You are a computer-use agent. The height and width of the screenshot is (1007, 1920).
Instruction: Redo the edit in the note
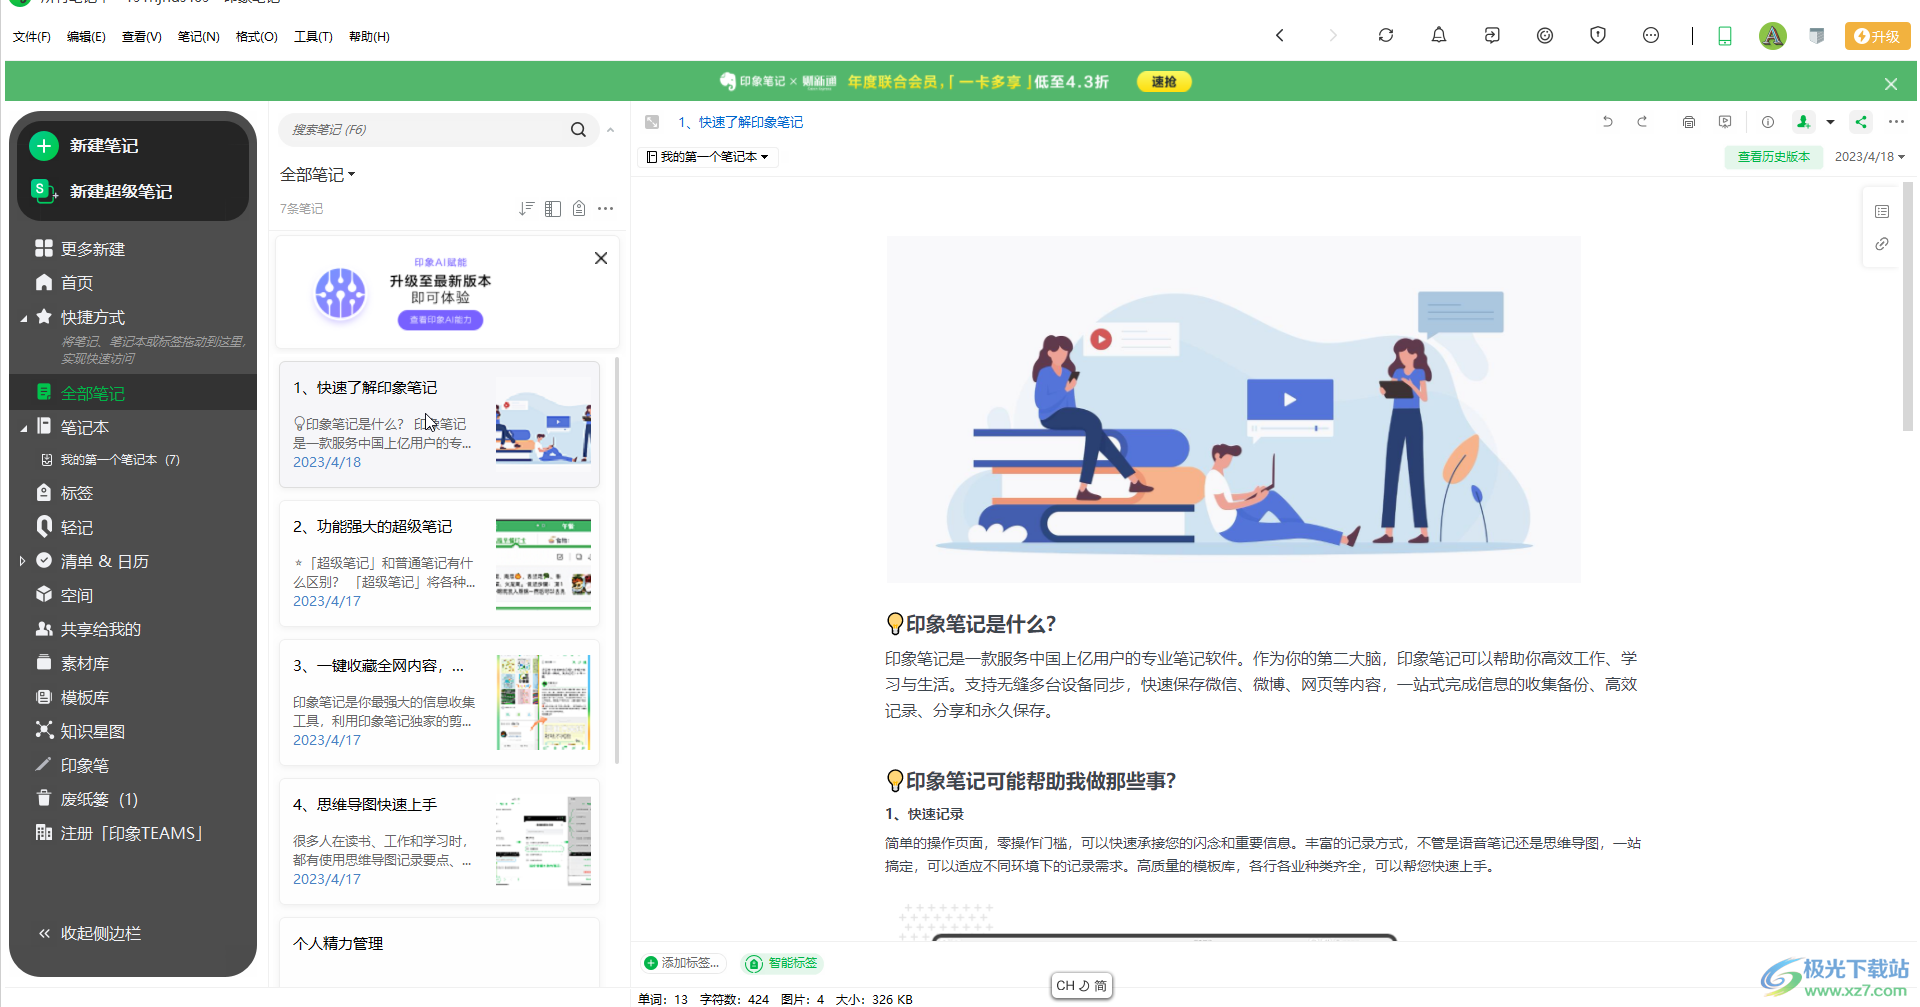pos(1642,122)
